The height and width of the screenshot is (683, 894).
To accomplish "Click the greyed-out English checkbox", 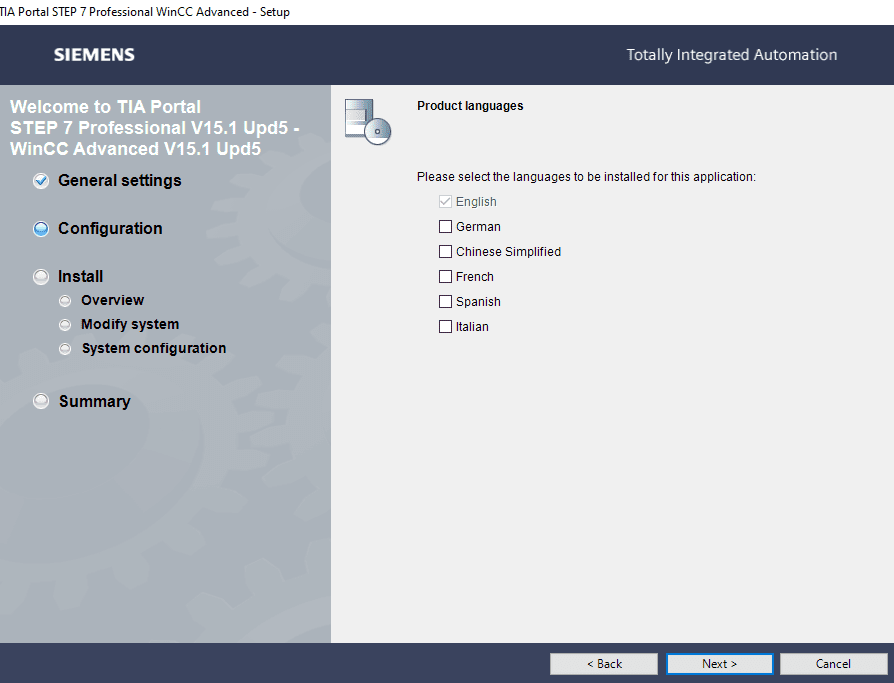I will pos(445,202).
